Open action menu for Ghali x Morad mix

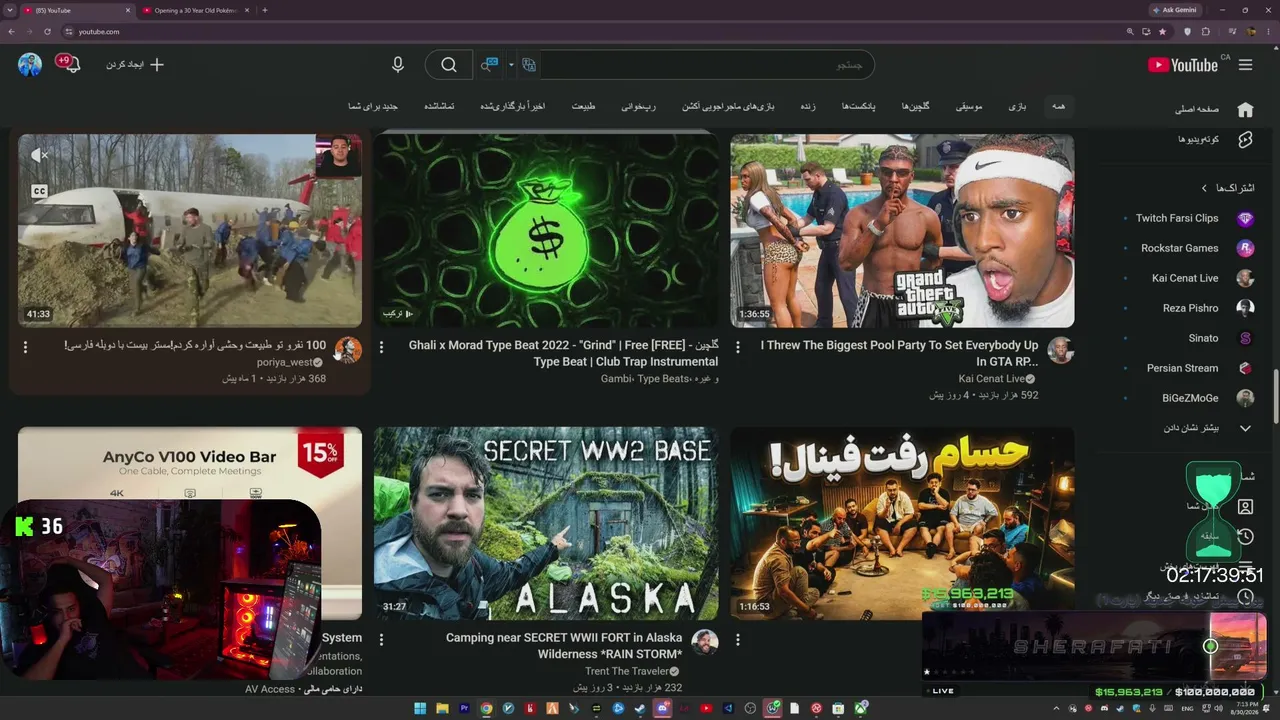coord(382,347)
